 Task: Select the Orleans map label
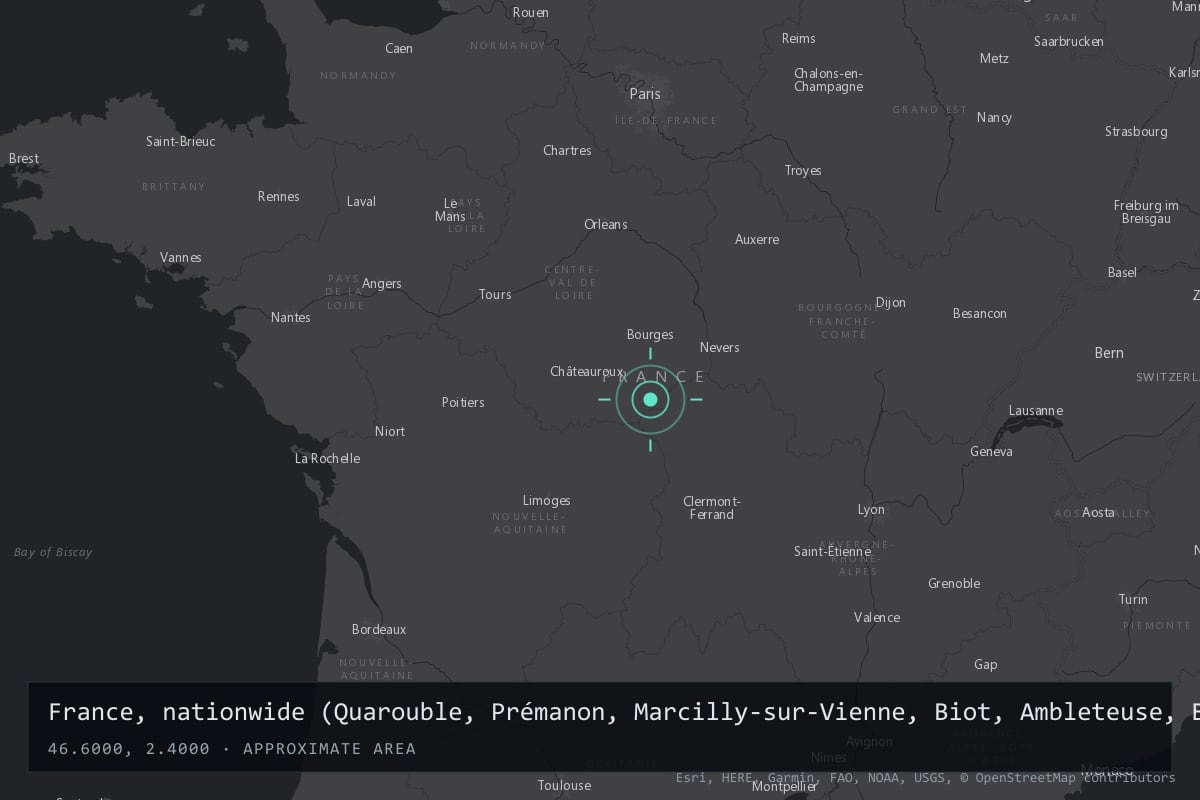(x=606, y=224)
